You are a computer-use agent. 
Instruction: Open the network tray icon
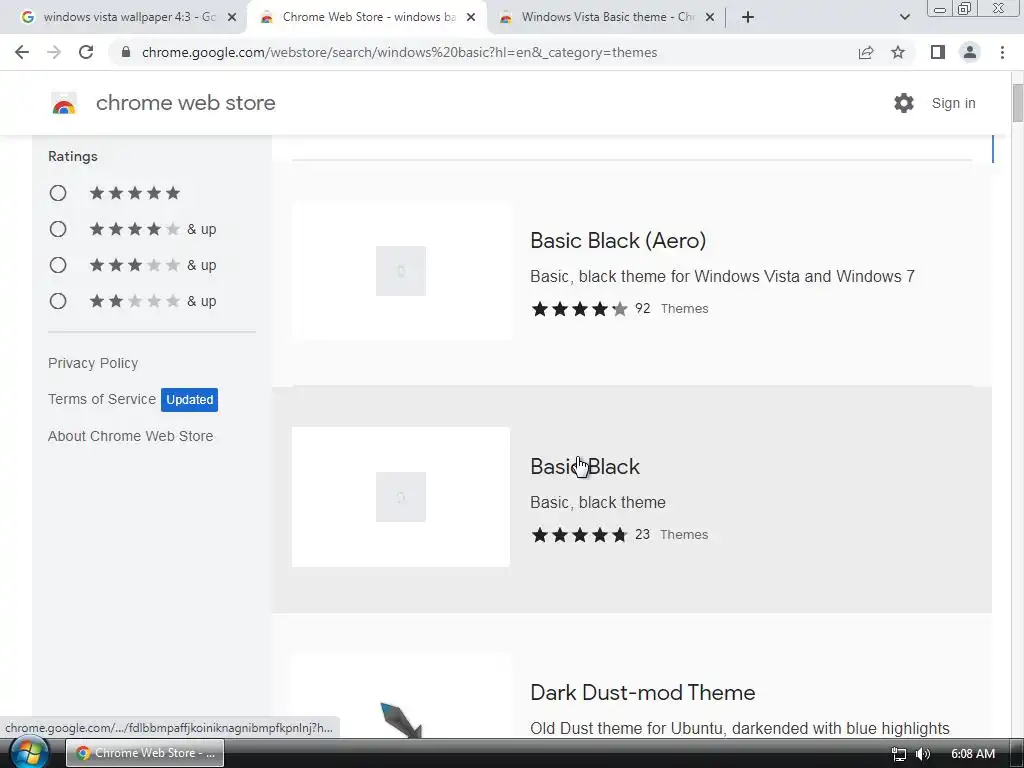point(899,754)
